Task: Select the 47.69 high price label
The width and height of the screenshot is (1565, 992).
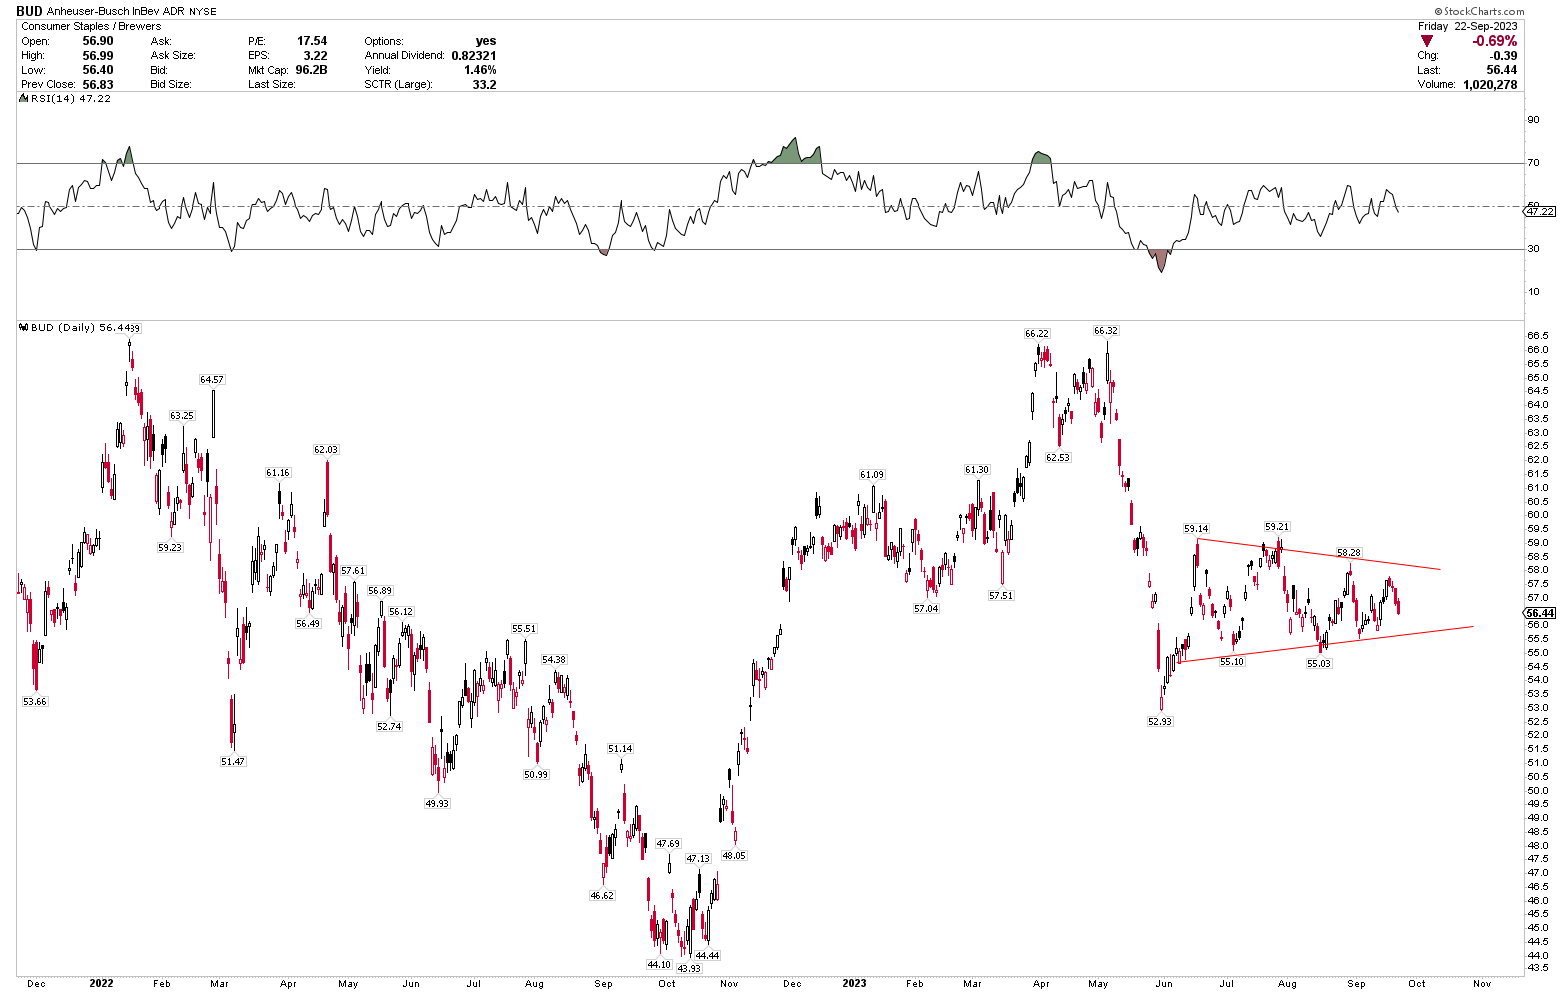Action: (668, 844)
